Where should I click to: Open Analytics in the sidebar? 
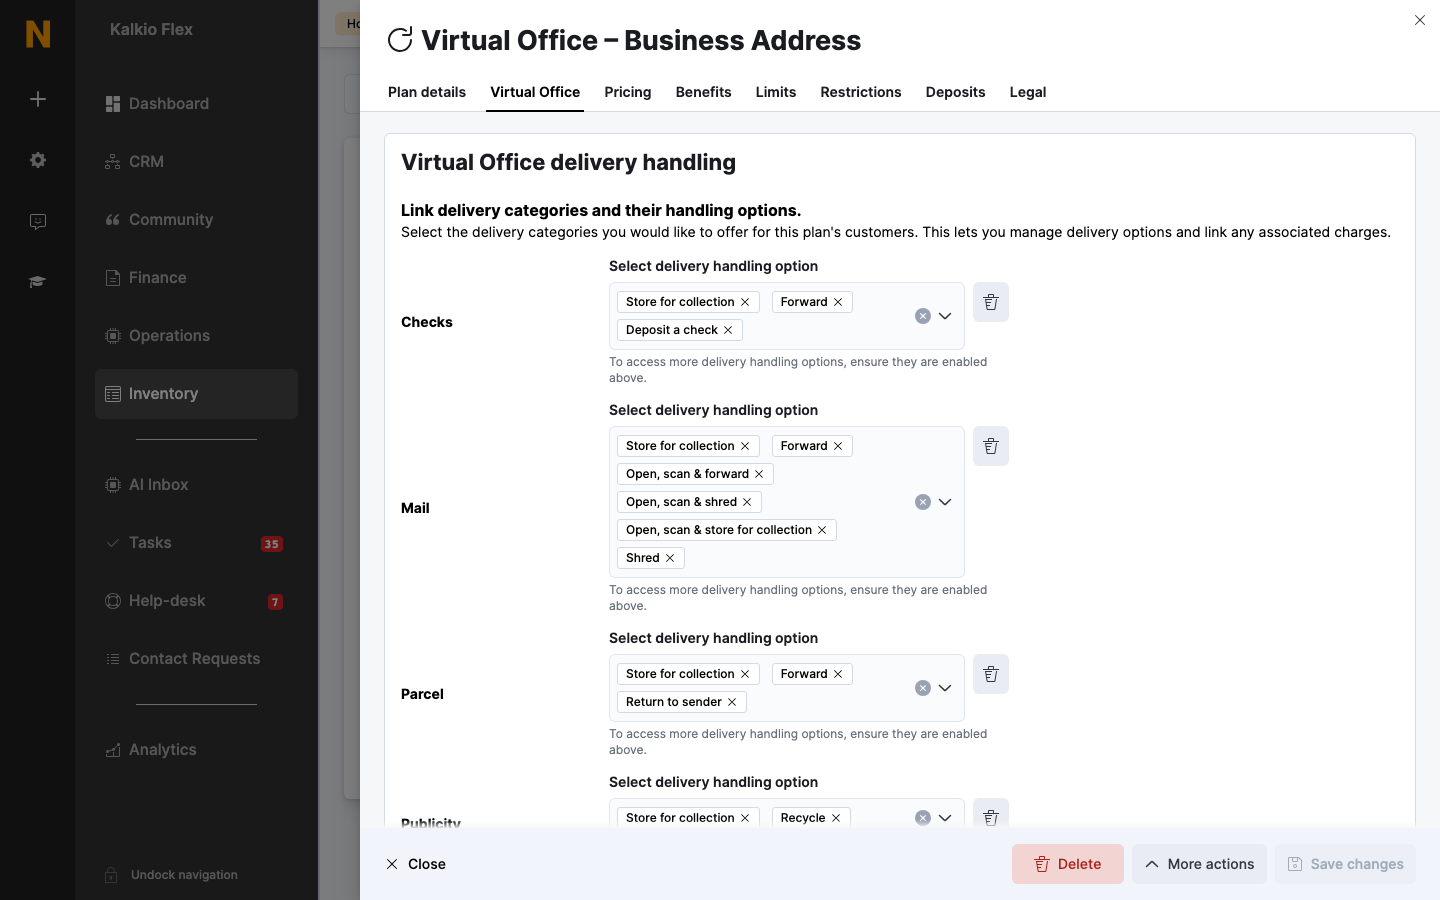coord(196,750)
